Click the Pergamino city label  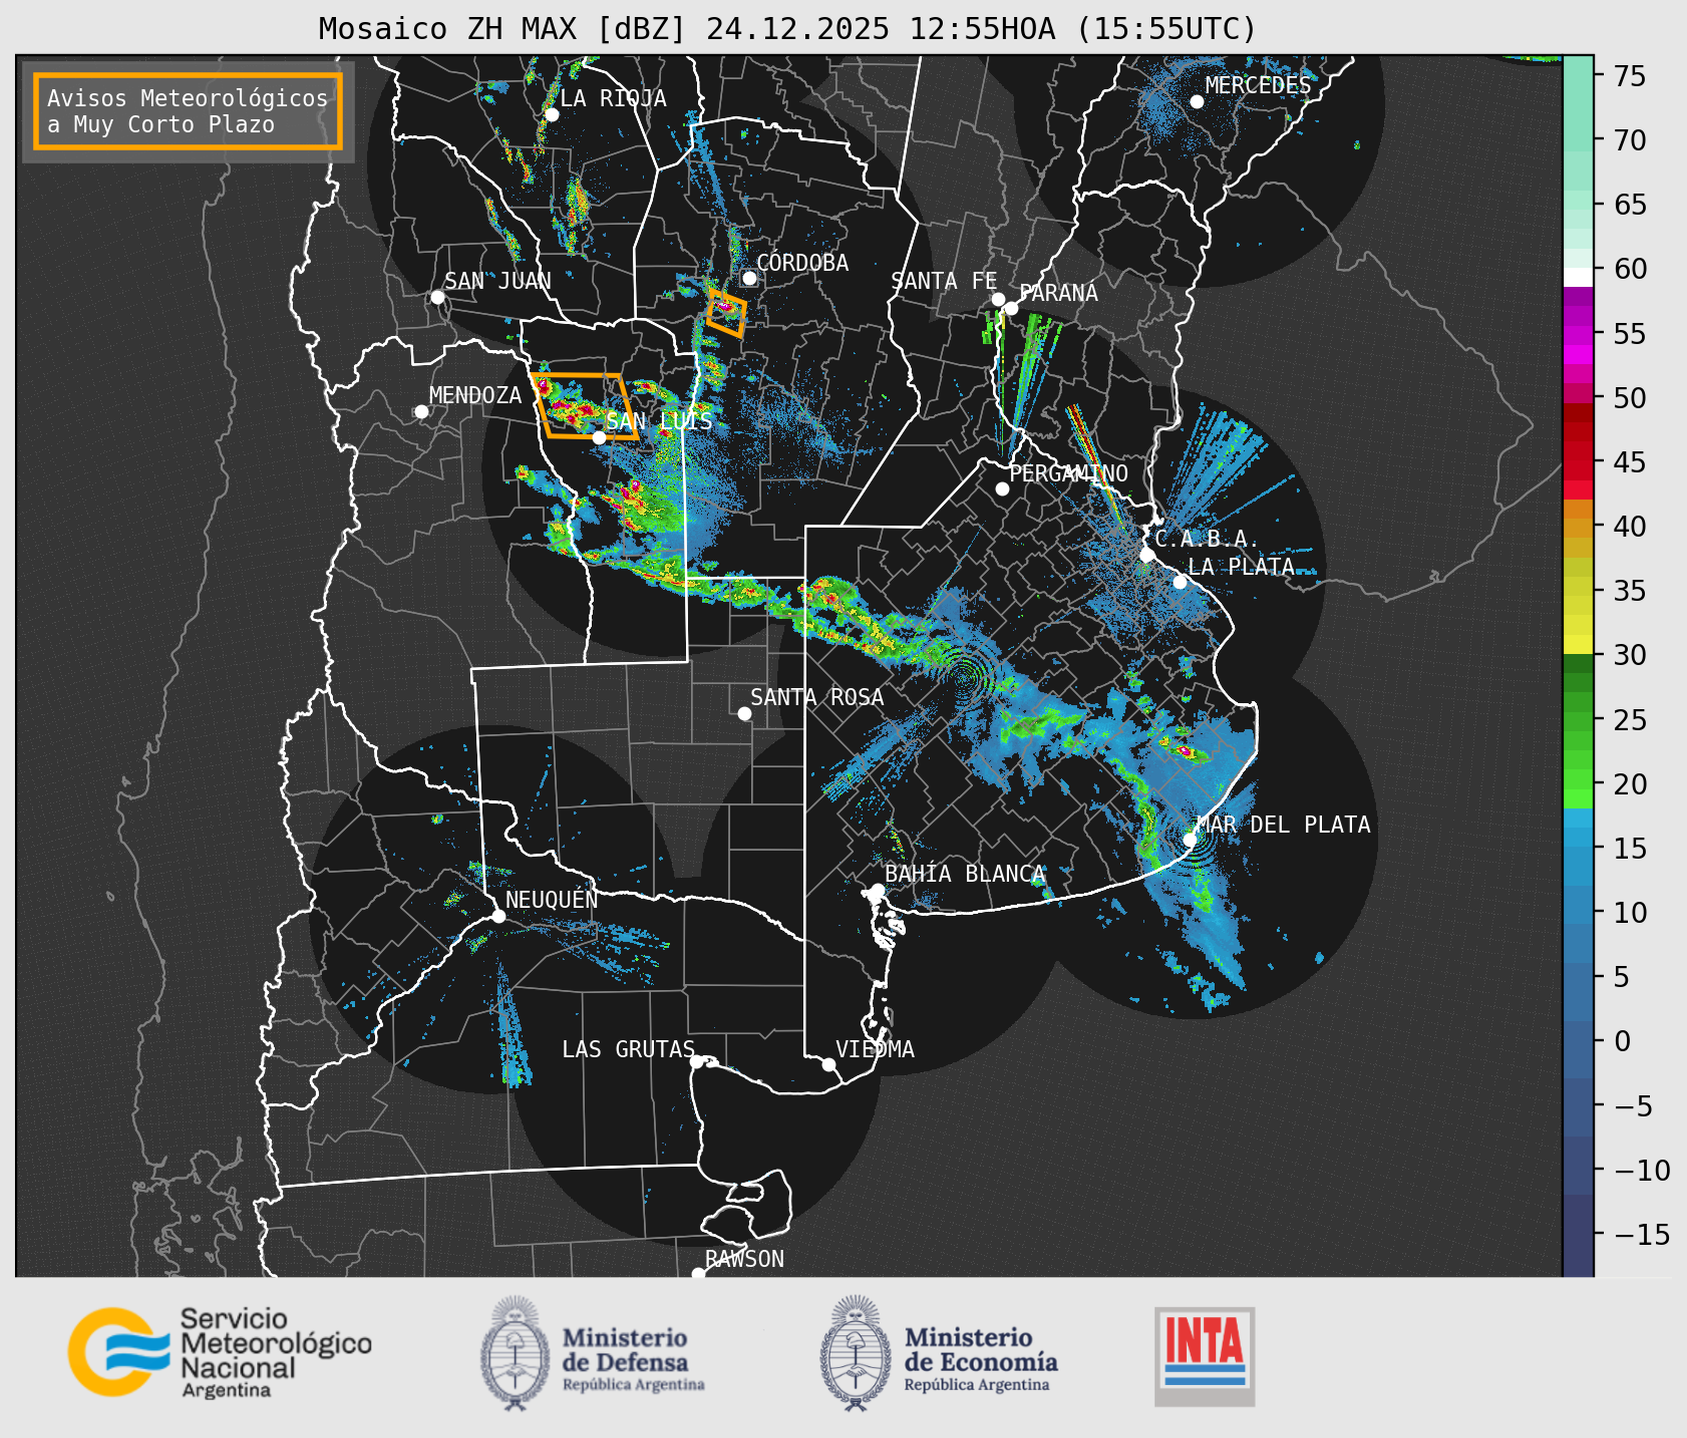[1068, 473]
